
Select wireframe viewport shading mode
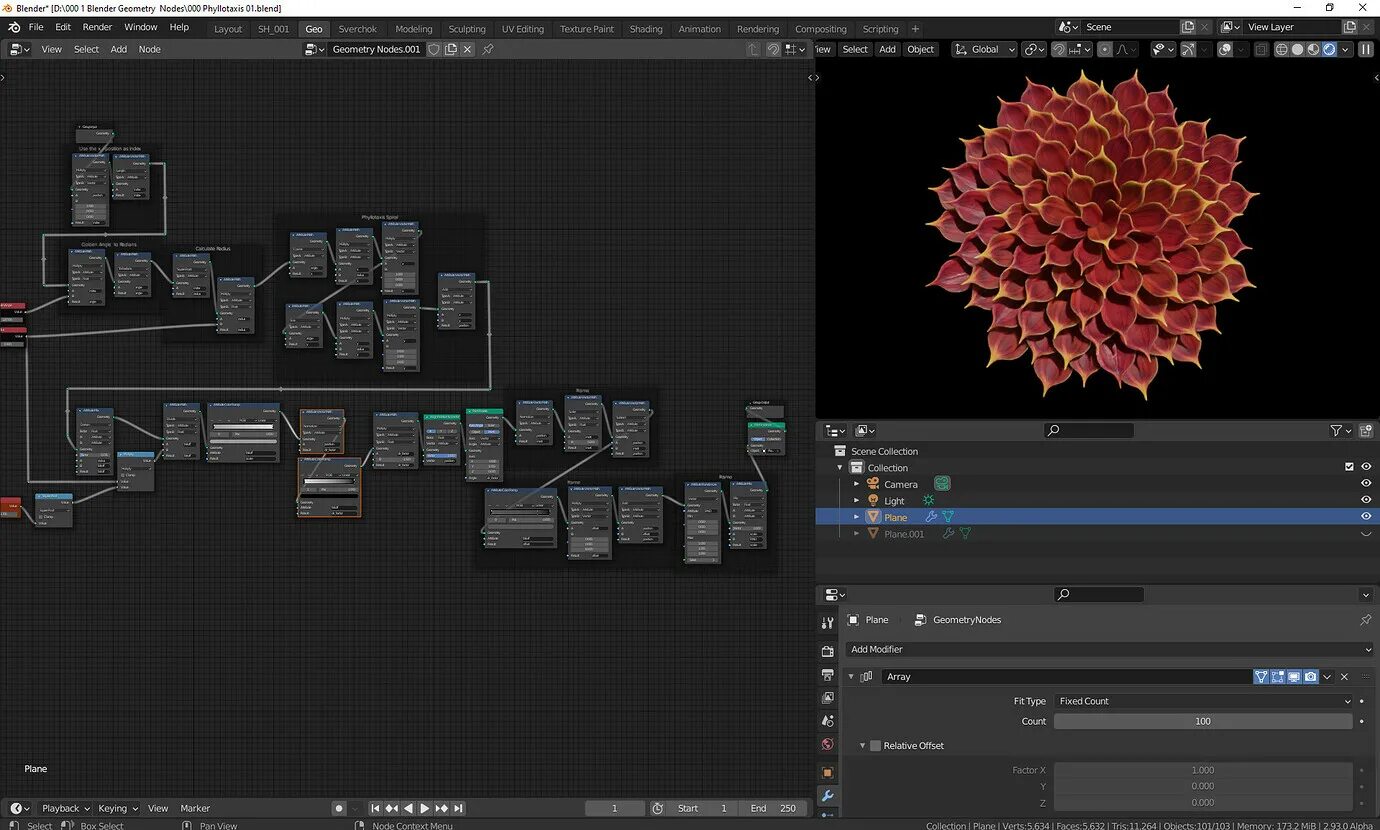[1282, 49]
